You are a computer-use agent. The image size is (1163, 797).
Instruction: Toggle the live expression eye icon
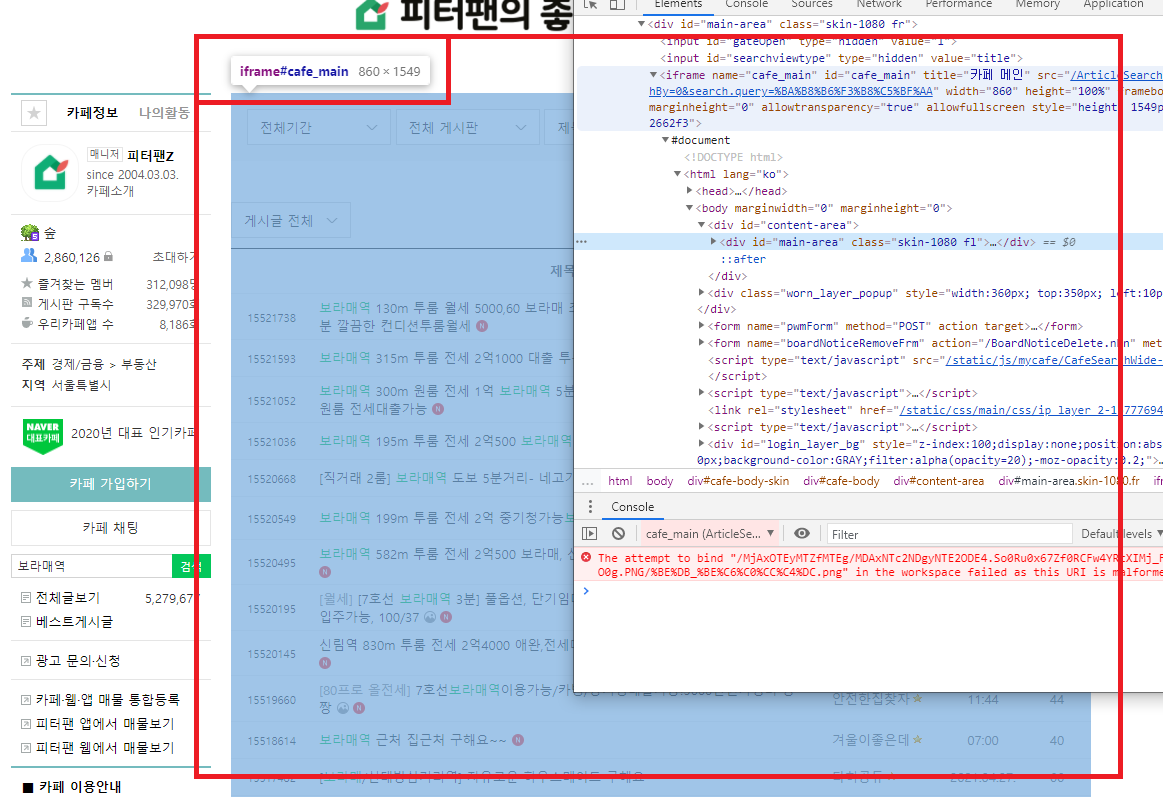pyautogui.click(x=802, y=534)
